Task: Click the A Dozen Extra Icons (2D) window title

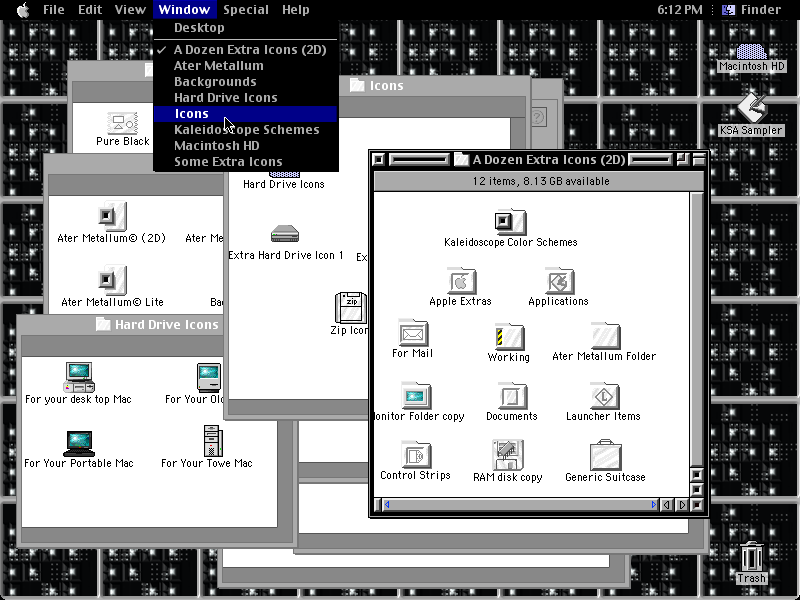Action: tap(549, 160)
